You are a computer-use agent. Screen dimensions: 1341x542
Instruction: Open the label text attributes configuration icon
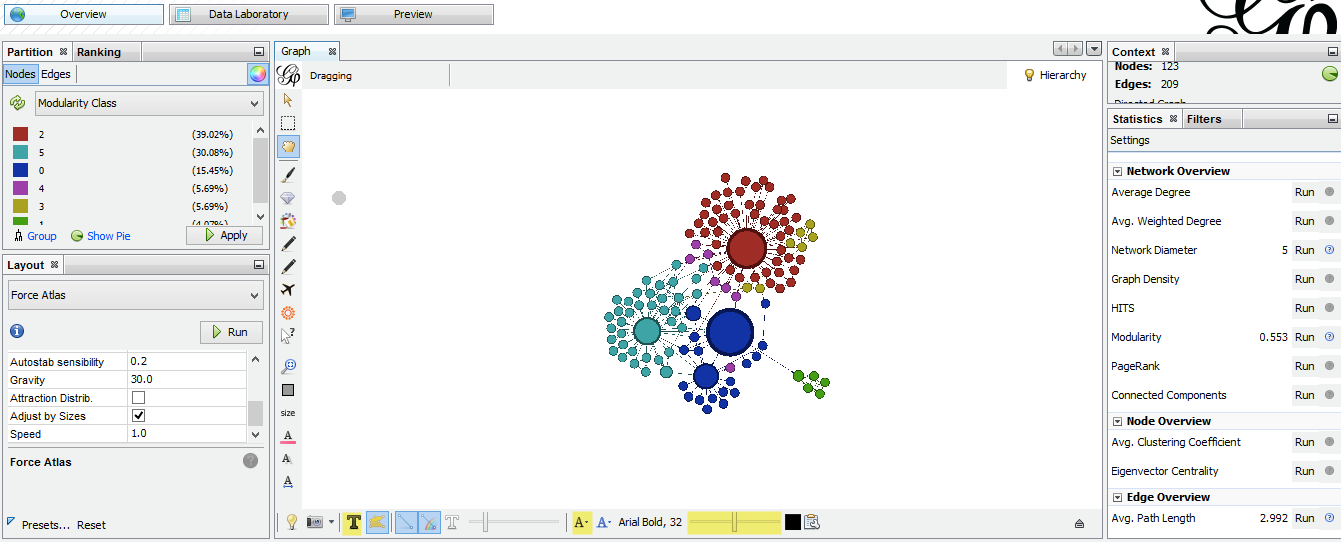coord(812,522)
